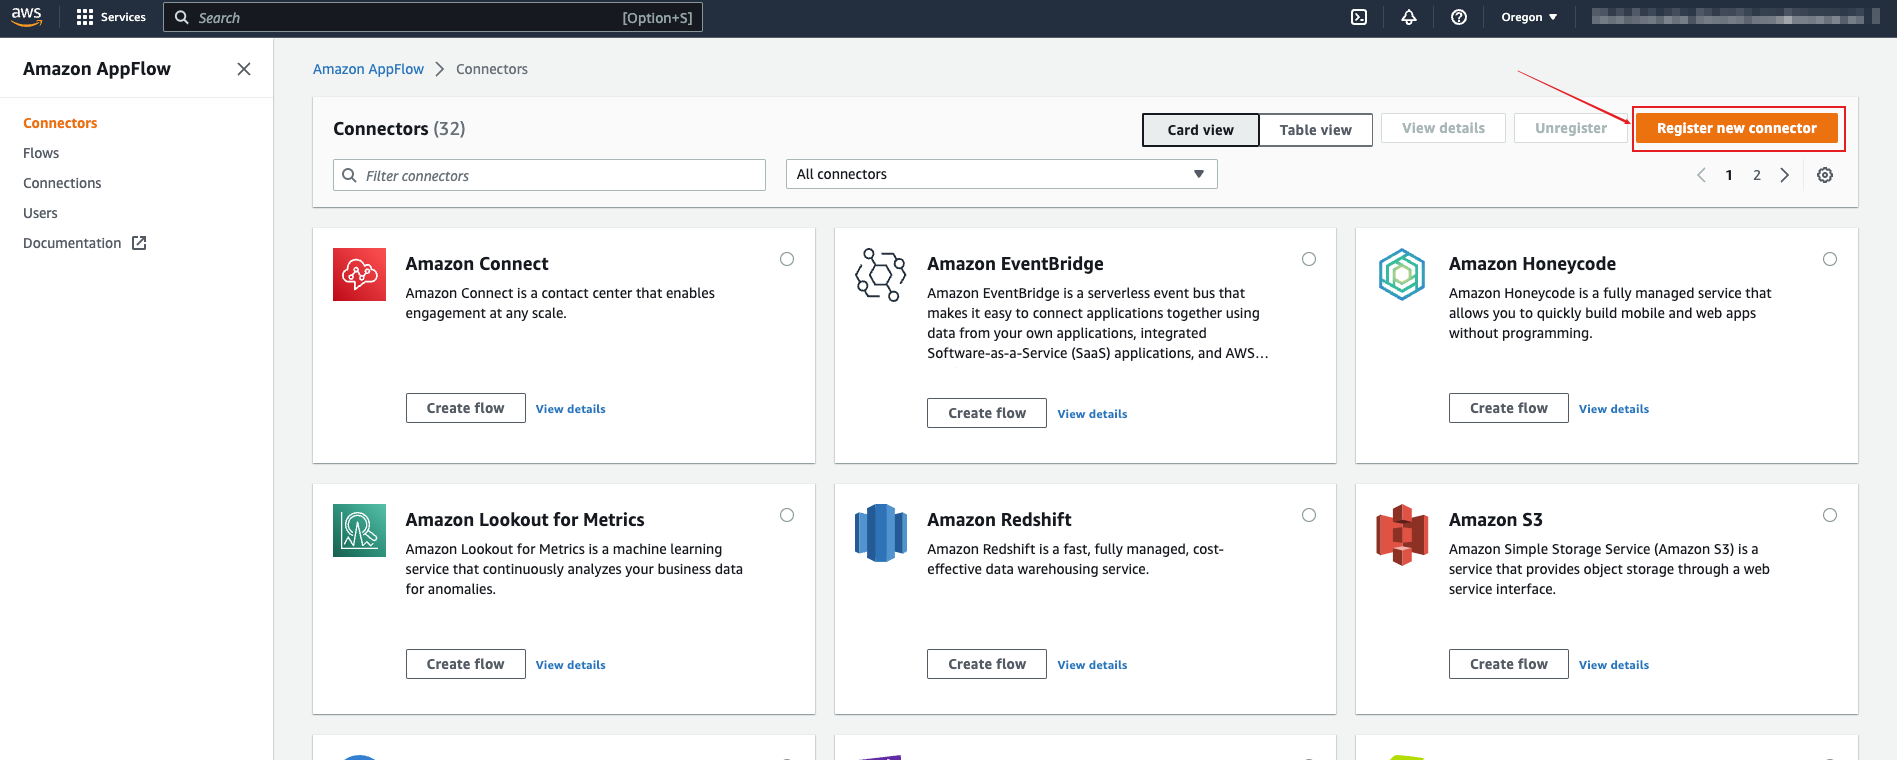Click the Amazon S3 bucket icon
Screen dimensions: 1897x760
click(x=1402, y=534)
